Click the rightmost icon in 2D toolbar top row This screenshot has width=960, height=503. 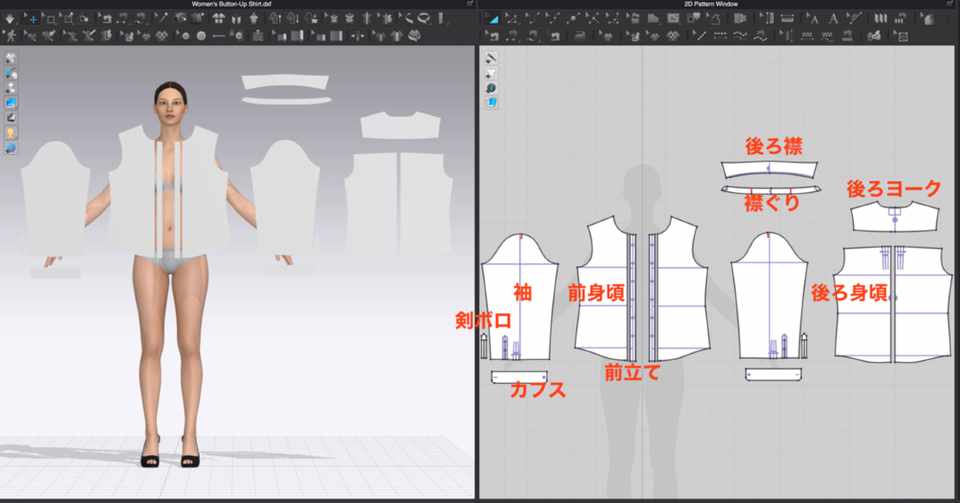tap(928, 19)
